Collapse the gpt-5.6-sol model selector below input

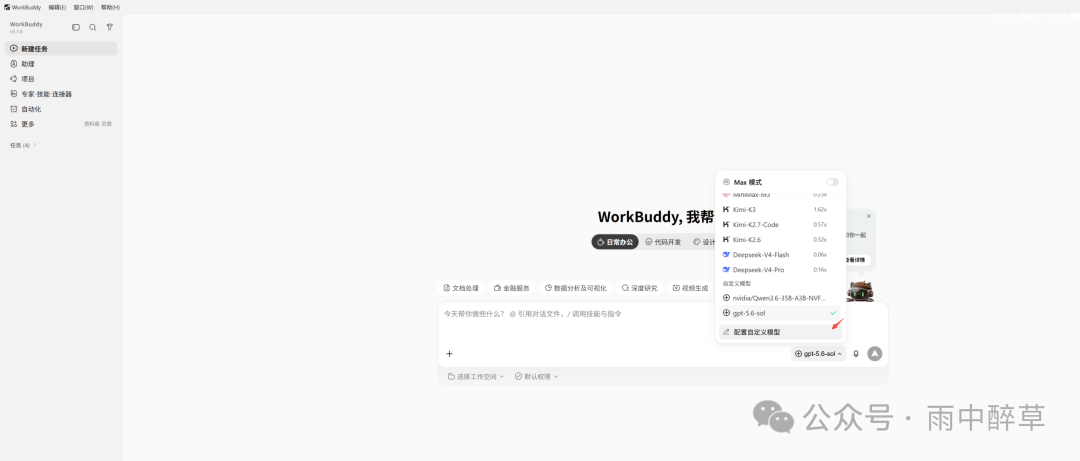(x=818, y=354)
